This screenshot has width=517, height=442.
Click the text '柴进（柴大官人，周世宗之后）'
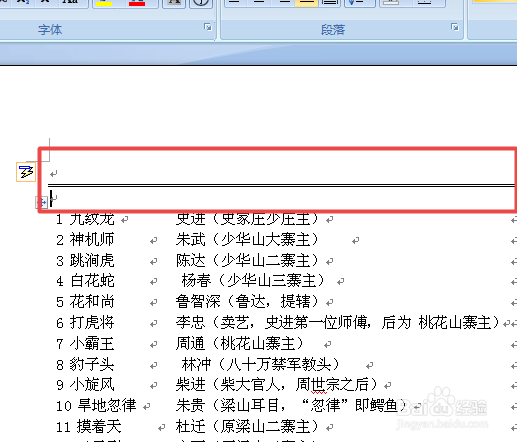click(x=277, y=385)
